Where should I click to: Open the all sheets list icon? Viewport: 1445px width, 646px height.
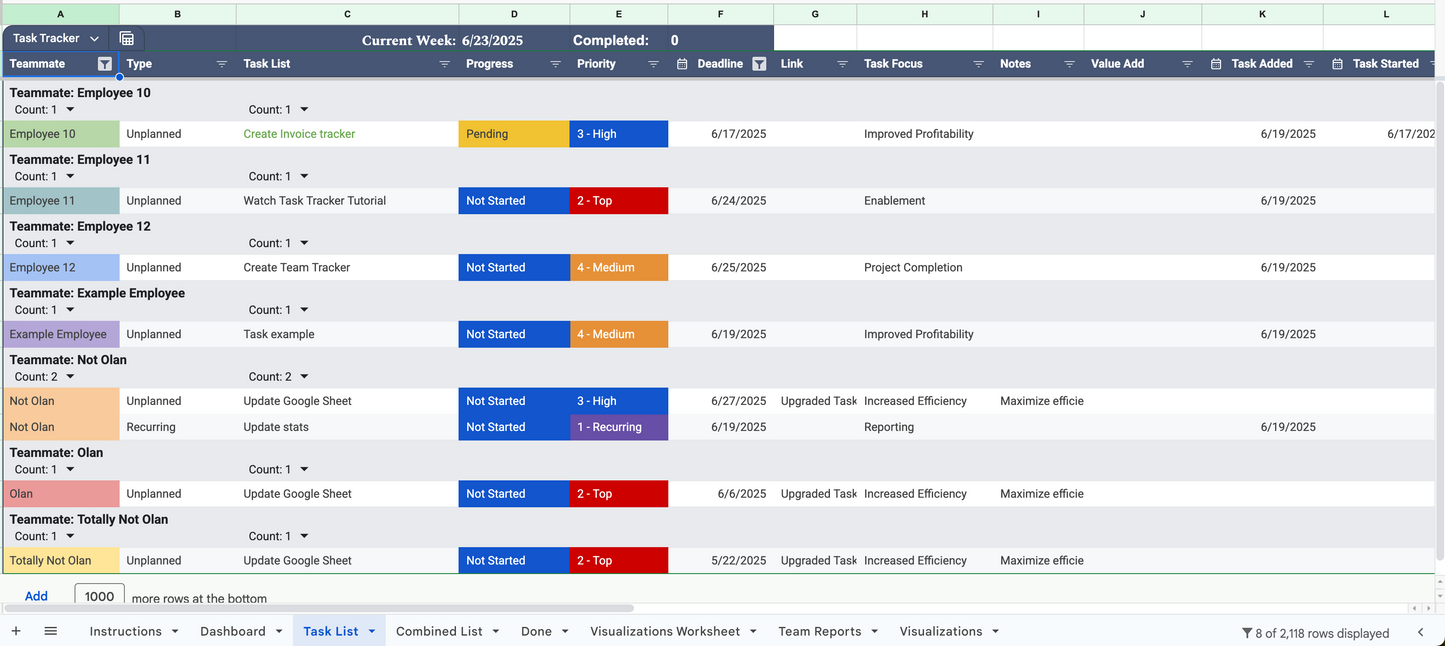pos(51,631)
